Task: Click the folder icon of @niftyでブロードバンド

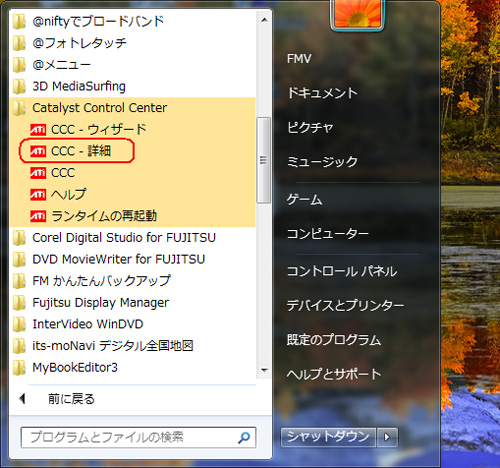Action: (19, 21)
